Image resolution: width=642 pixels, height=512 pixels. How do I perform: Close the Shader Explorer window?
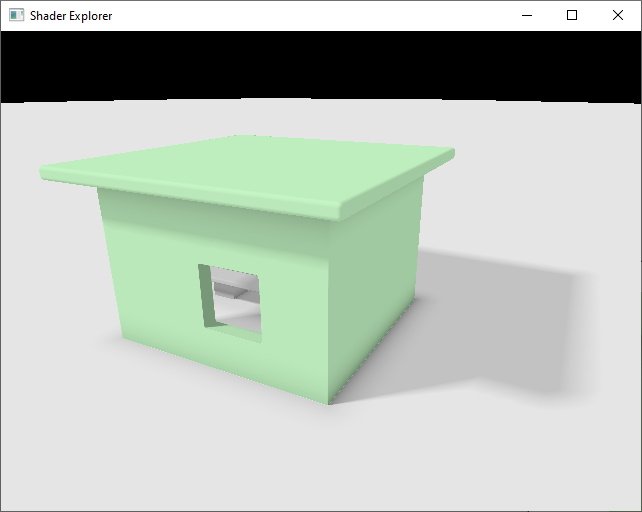point(618,15)
